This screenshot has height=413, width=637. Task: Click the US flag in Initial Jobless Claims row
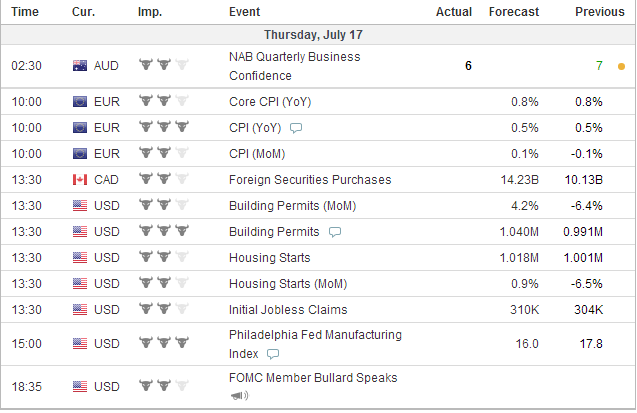(80, 309)
